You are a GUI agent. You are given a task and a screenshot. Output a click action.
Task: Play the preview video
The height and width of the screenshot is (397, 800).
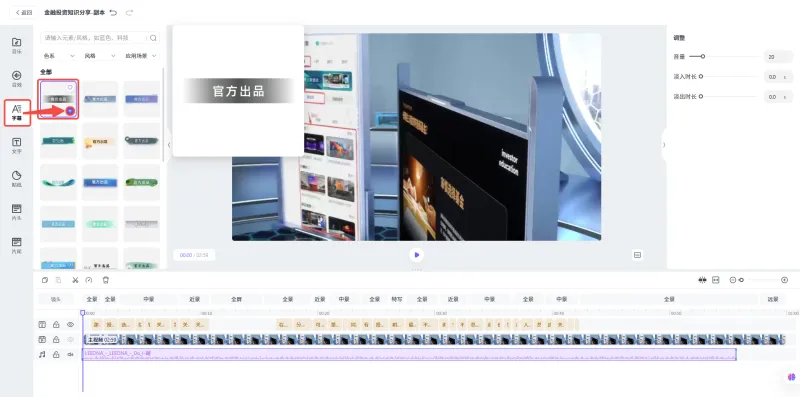(417, 255)
